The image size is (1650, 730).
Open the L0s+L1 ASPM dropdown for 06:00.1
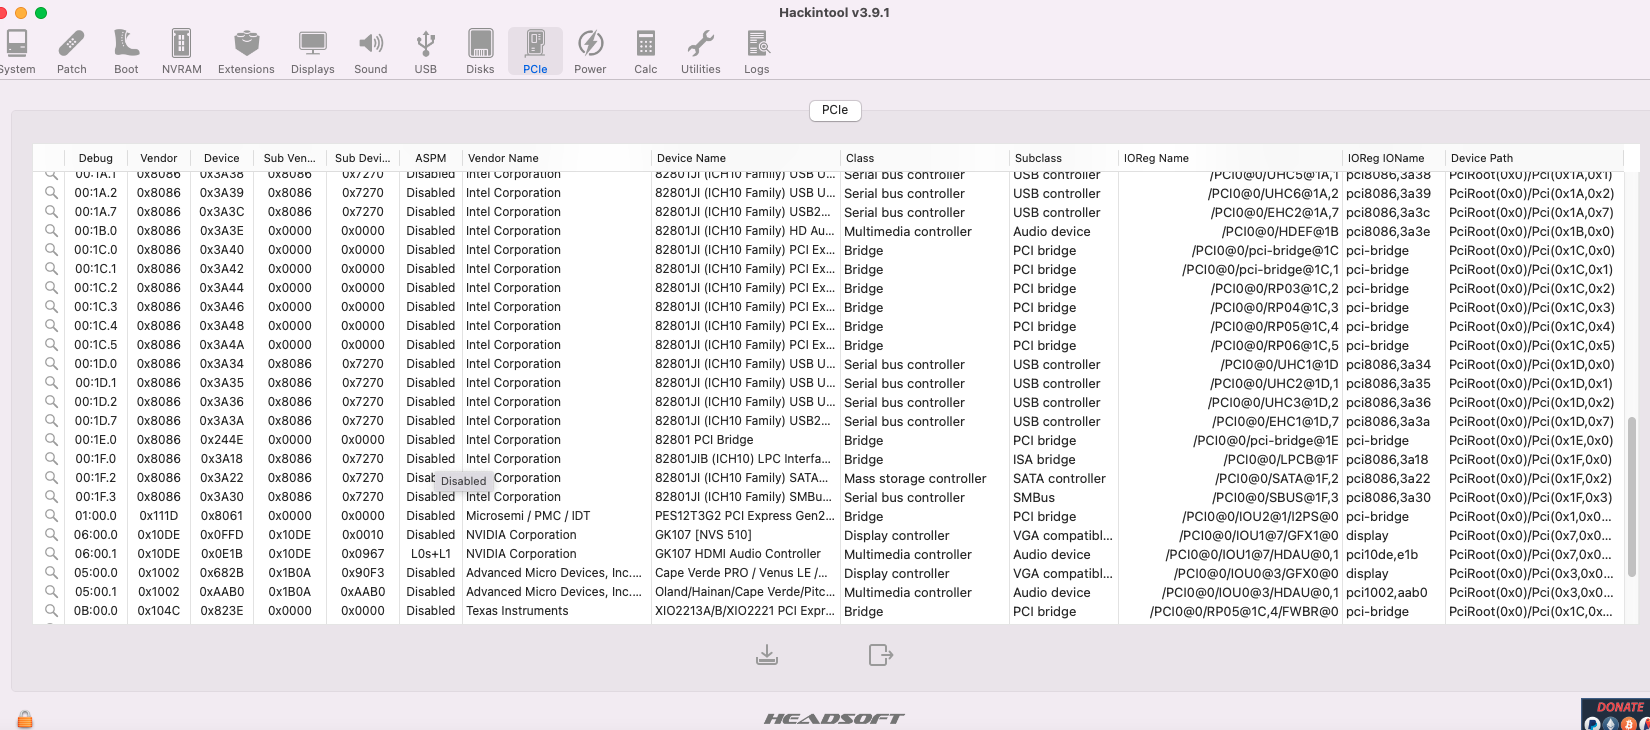point(431,554)
